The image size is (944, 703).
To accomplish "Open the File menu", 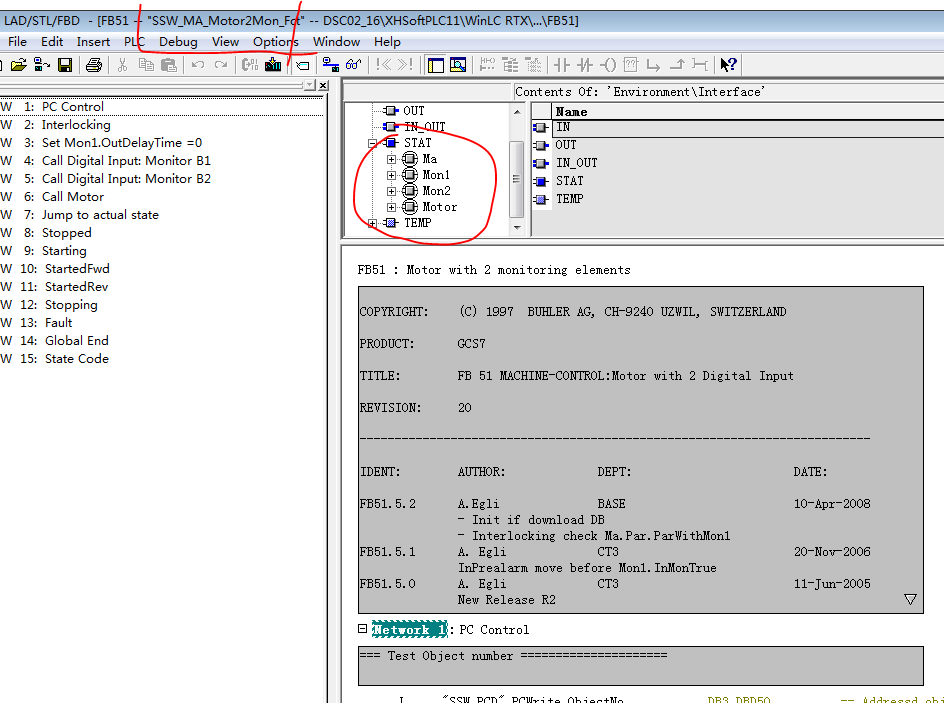I will click(x=17, y=42).
